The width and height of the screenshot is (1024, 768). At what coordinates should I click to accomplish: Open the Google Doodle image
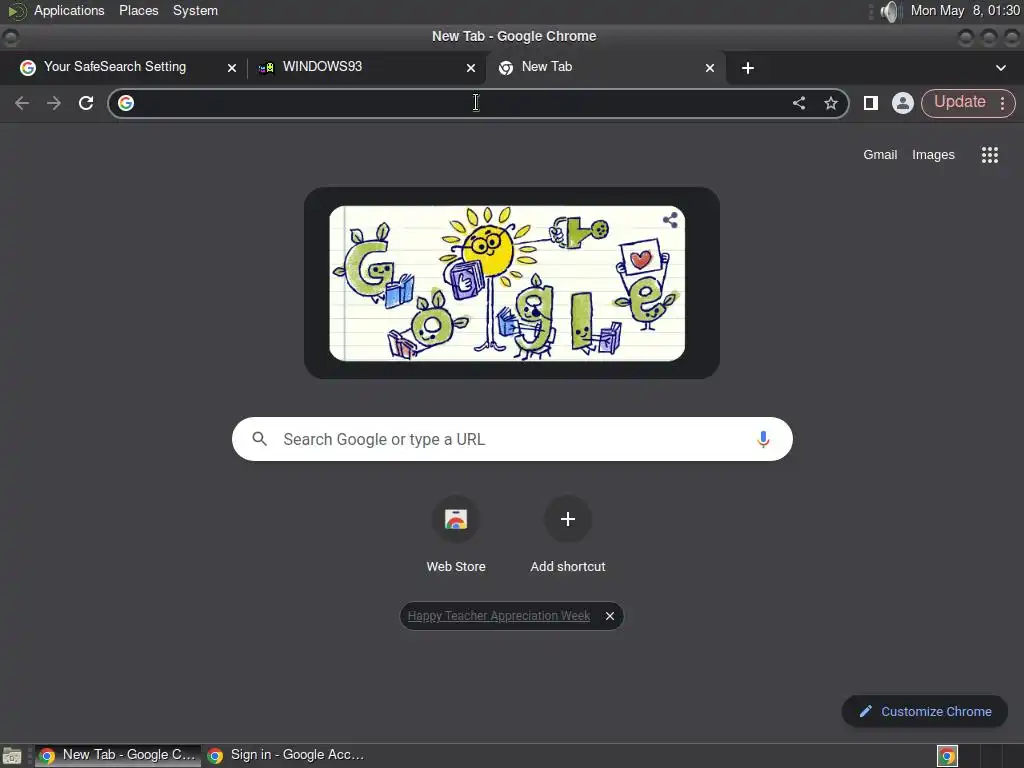507,283
